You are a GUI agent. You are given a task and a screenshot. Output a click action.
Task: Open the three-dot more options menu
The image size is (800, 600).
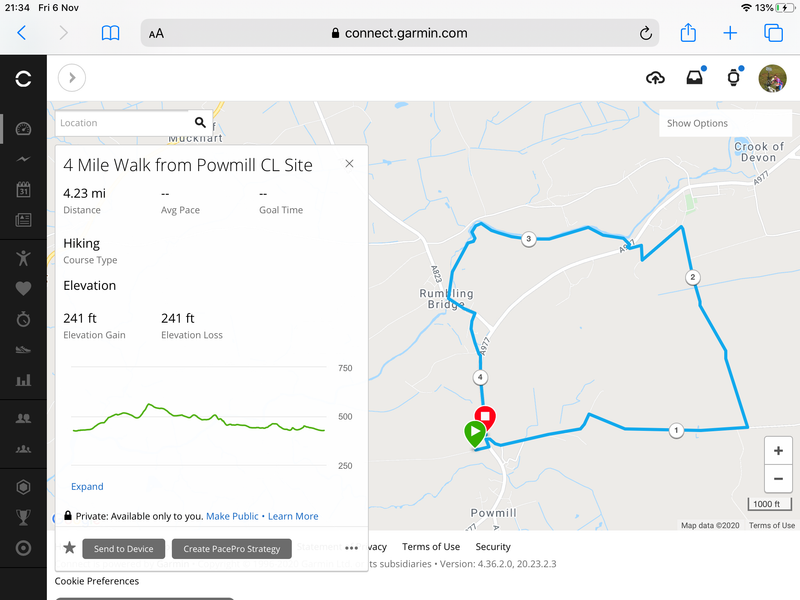(351, 548)
